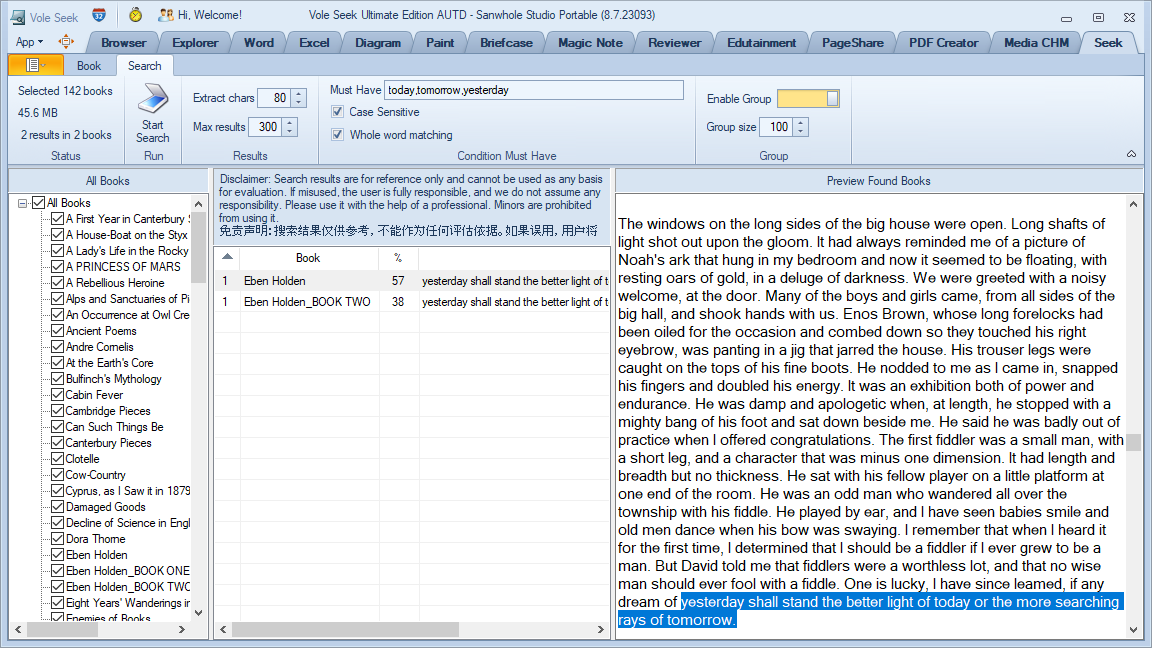Switch to the Magic Note tab

590,43
